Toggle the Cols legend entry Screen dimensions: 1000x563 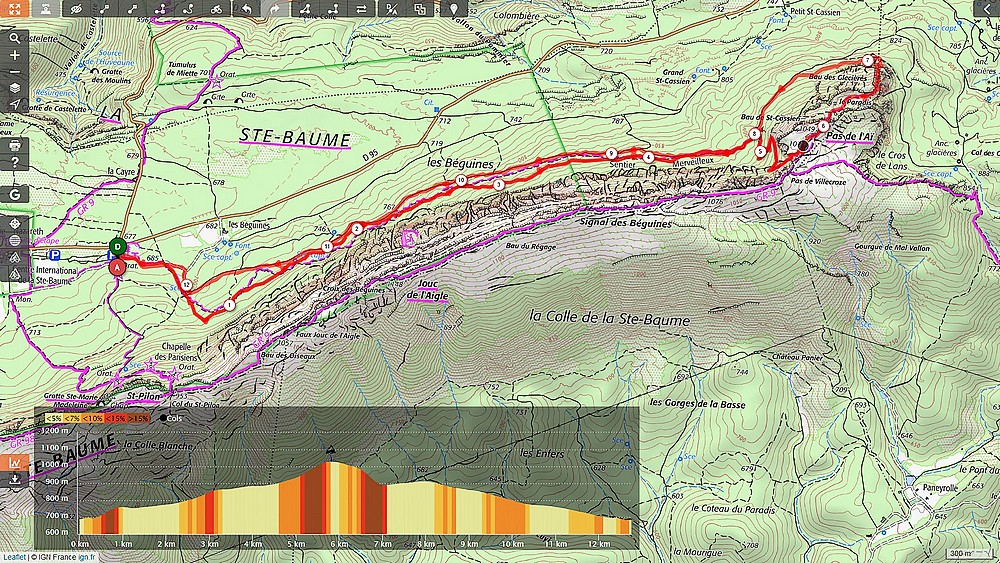tap(172, 418)
